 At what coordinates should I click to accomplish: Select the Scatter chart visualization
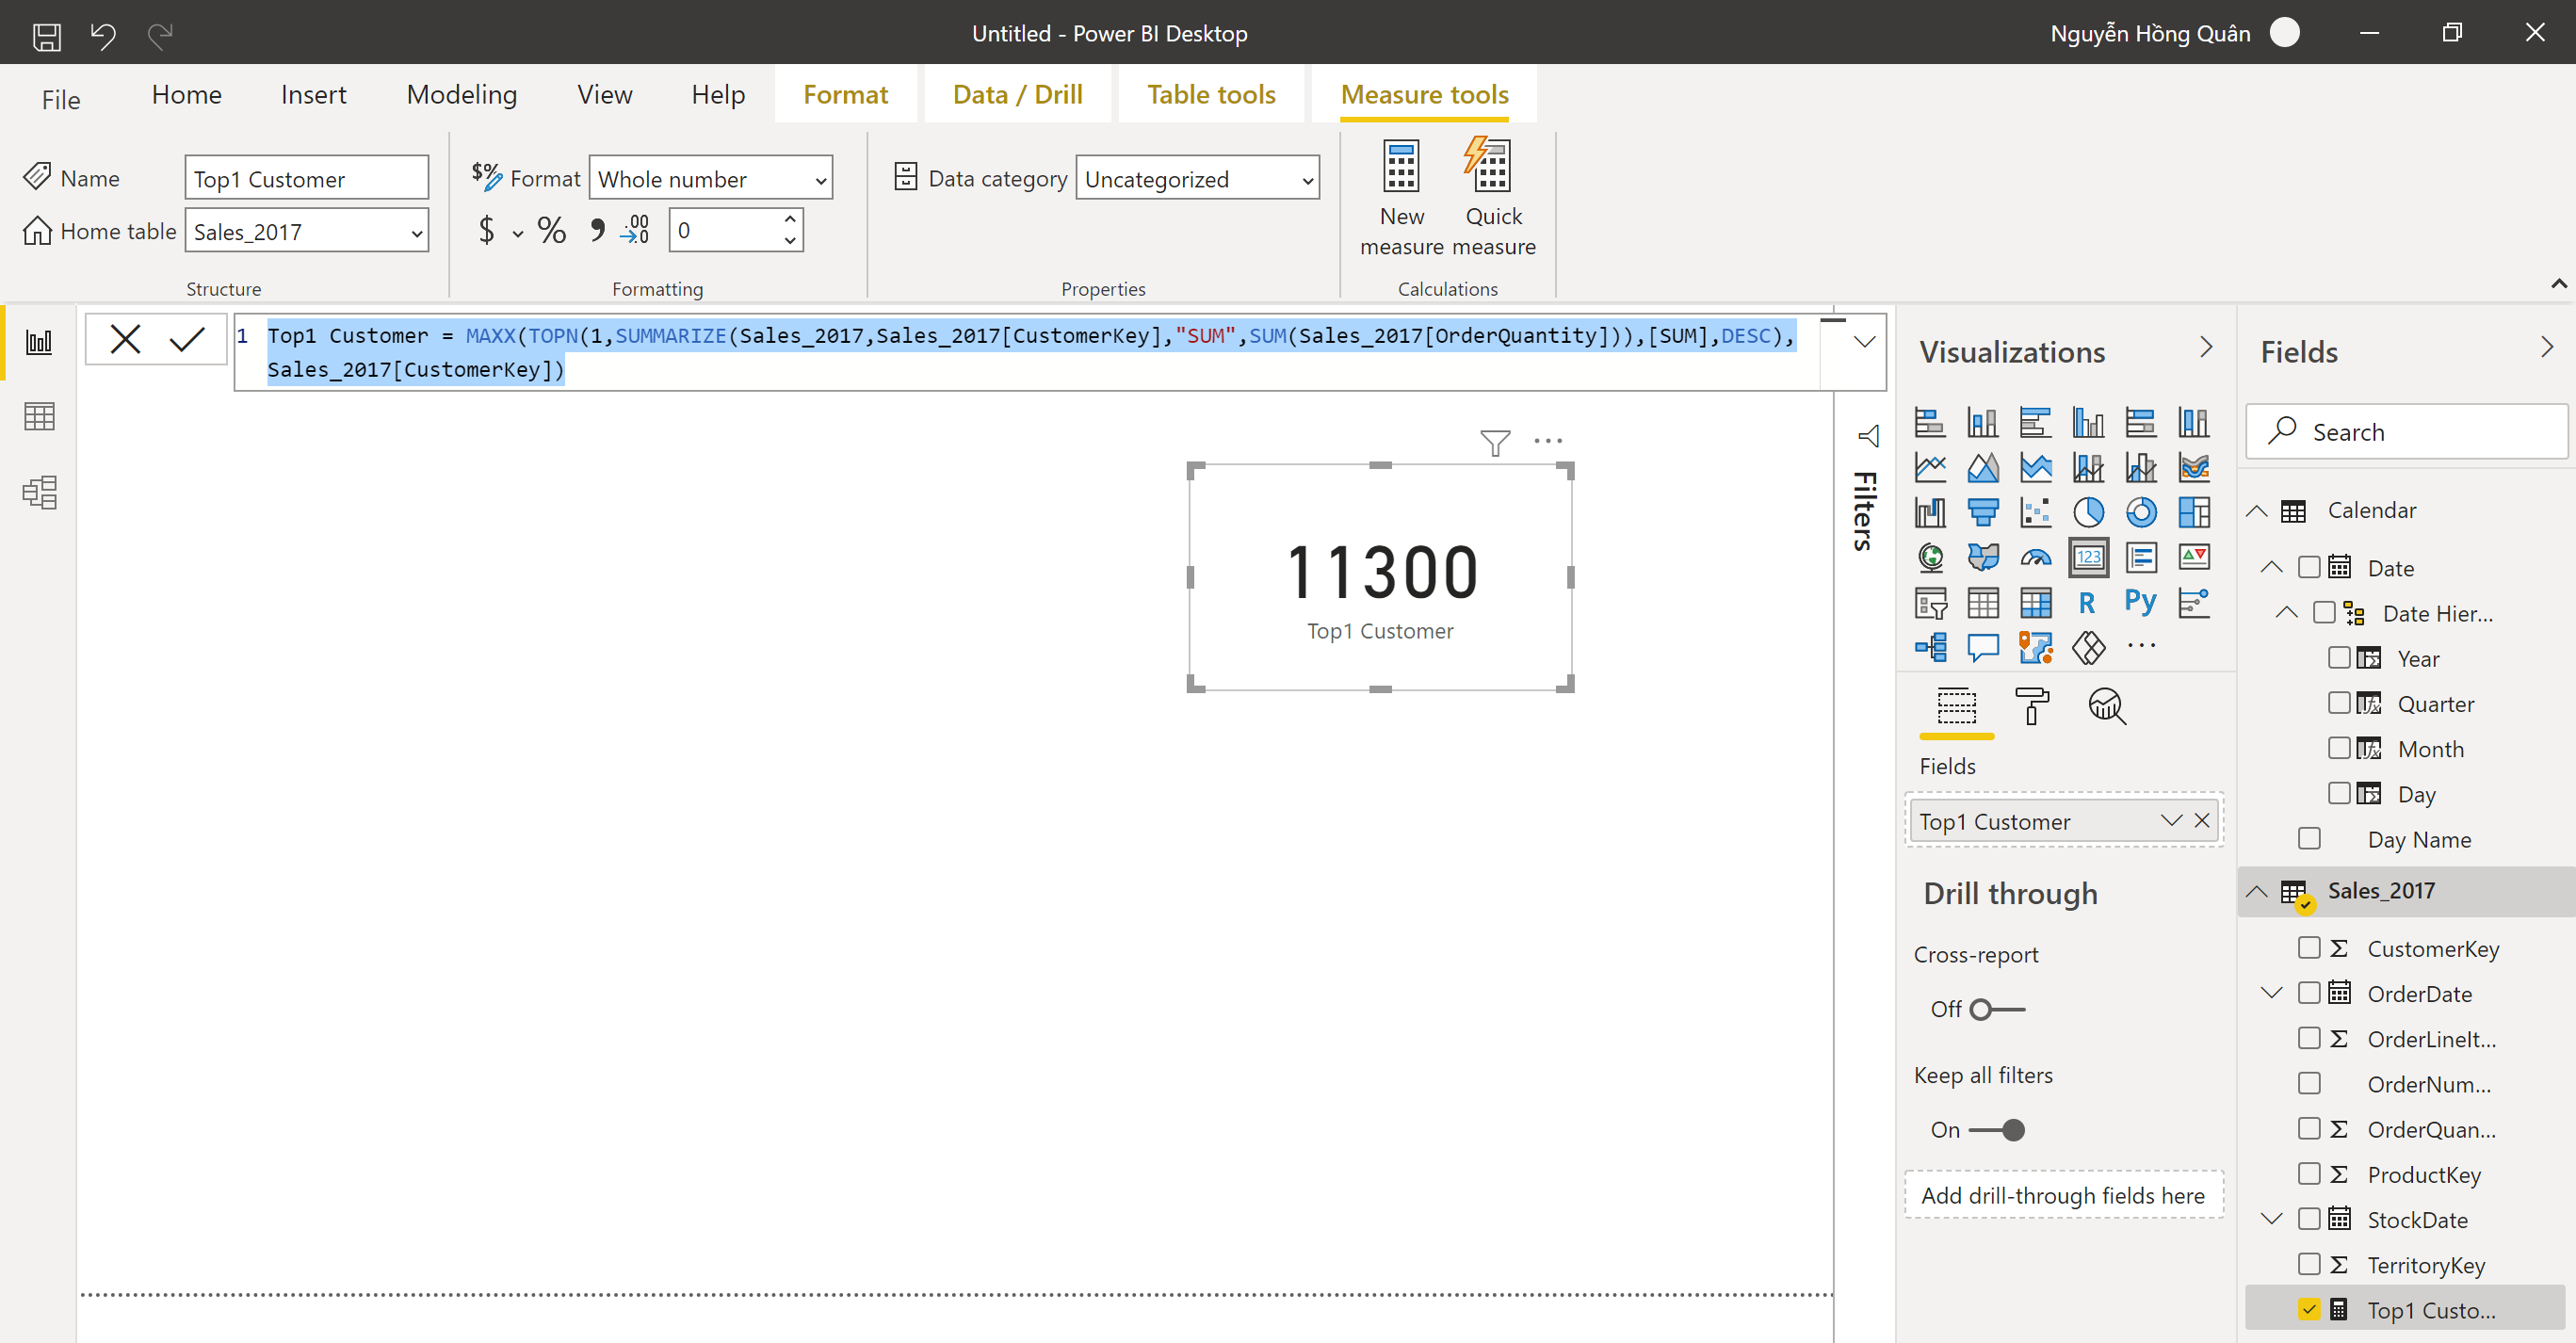(x=2035, y=512)
